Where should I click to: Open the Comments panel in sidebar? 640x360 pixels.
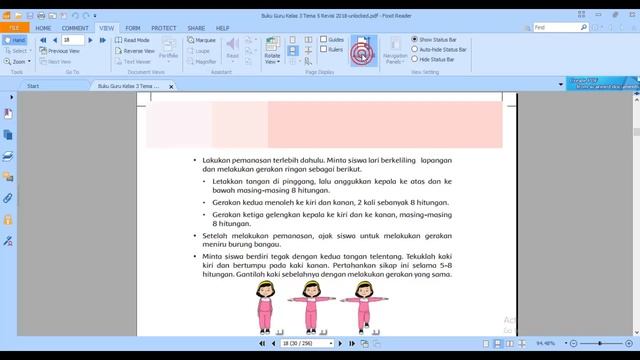tap(8, 177)
